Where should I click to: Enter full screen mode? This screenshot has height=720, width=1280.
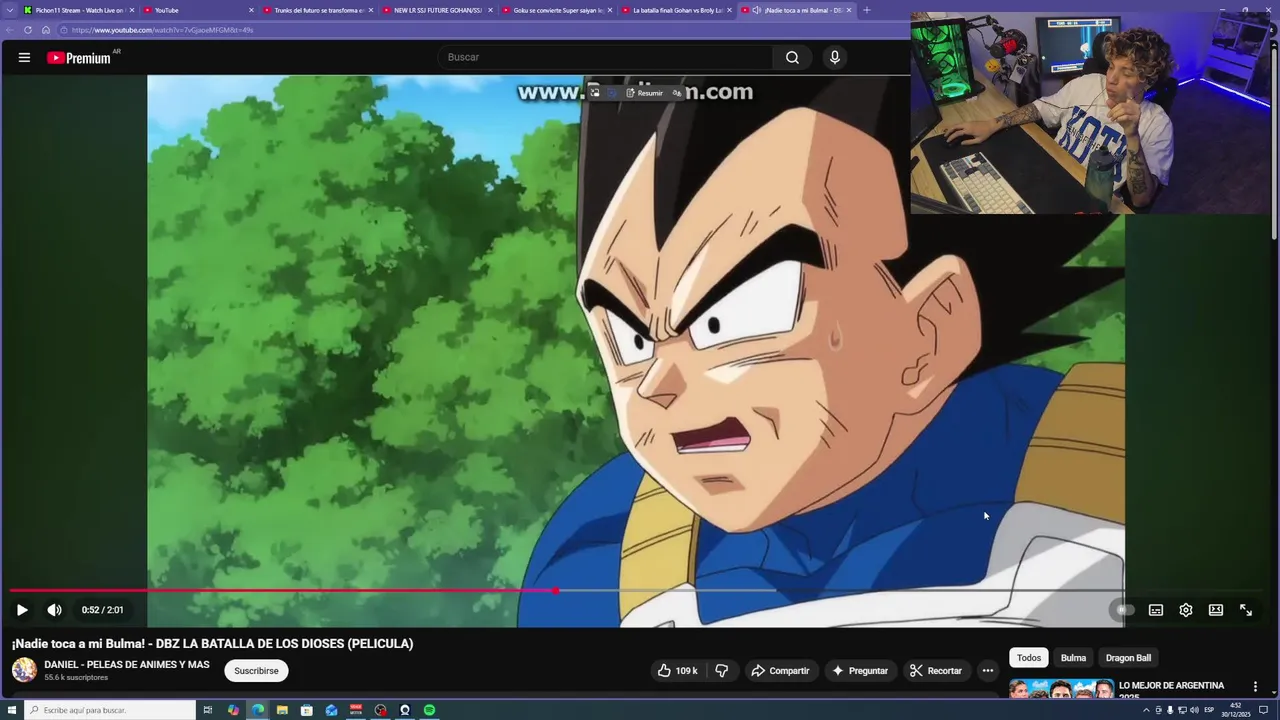1246,610
